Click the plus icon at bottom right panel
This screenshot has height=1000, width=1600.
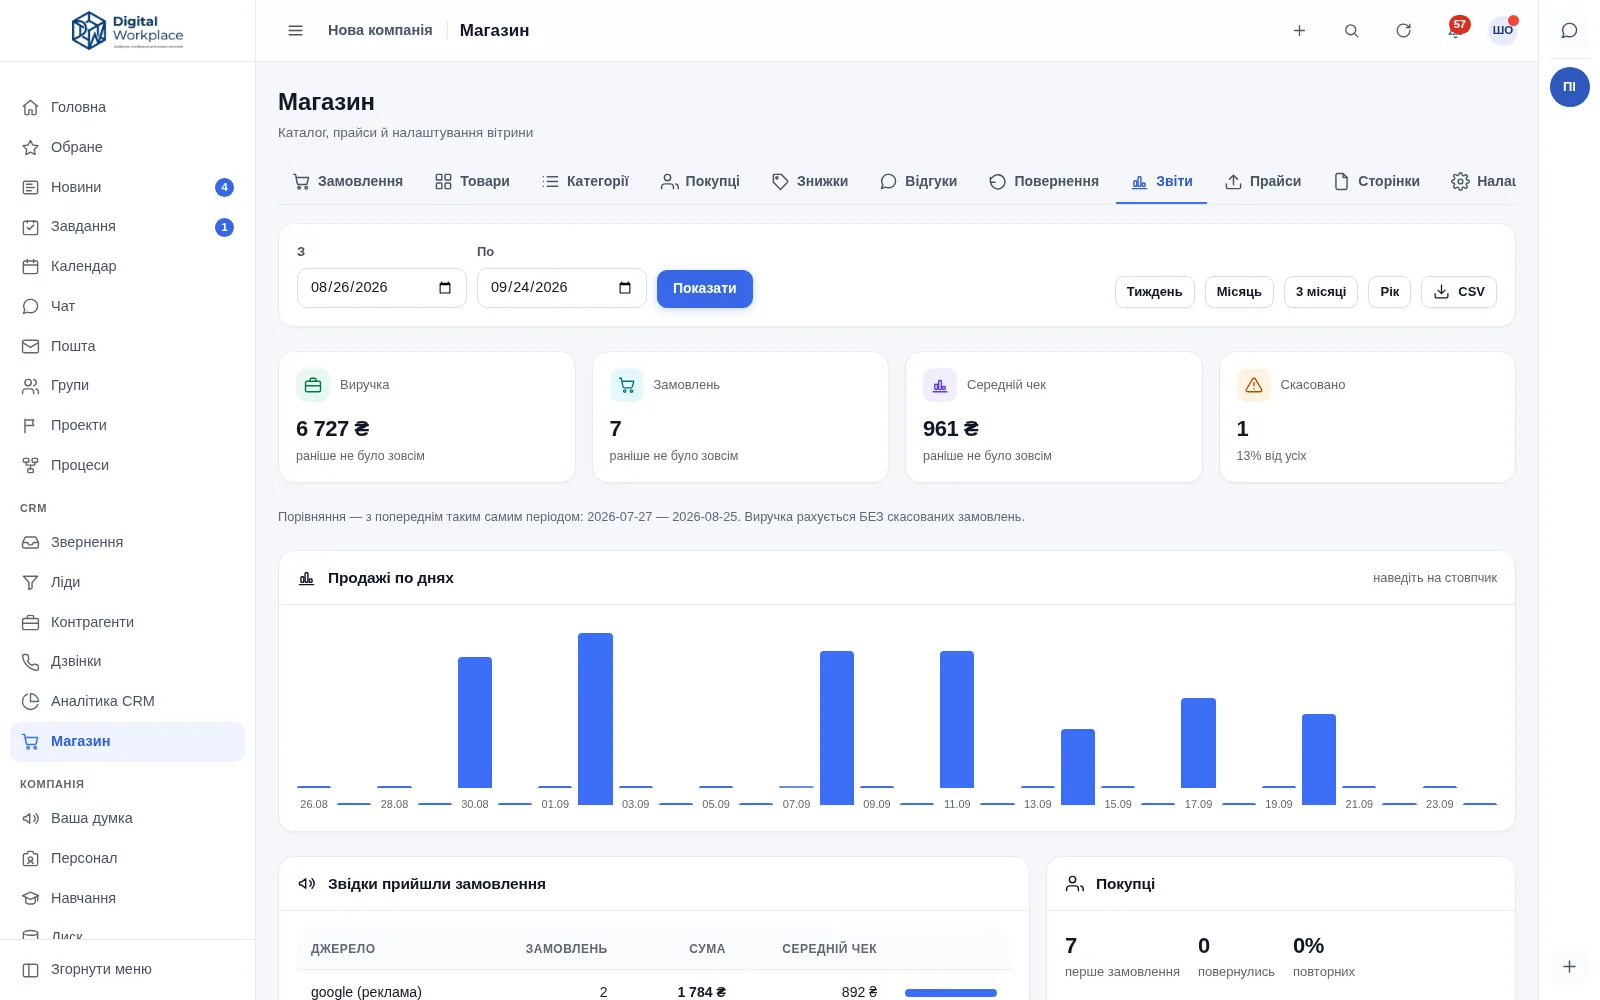click(1569, 966)
